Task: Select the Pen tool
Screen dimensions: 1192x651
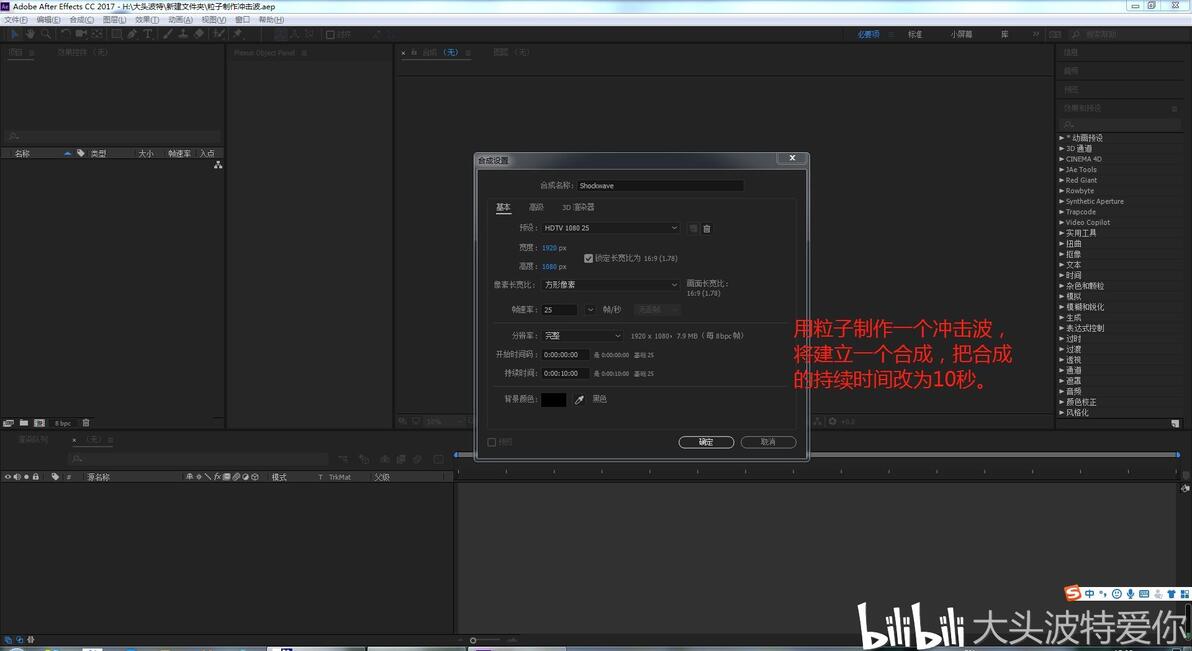Action: (132, 34)
